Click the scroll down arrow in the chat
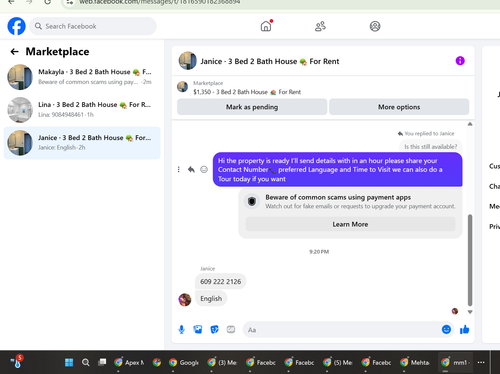Image resolution: width=500 pixels, height=374 pixels. (x=470, y=312)
